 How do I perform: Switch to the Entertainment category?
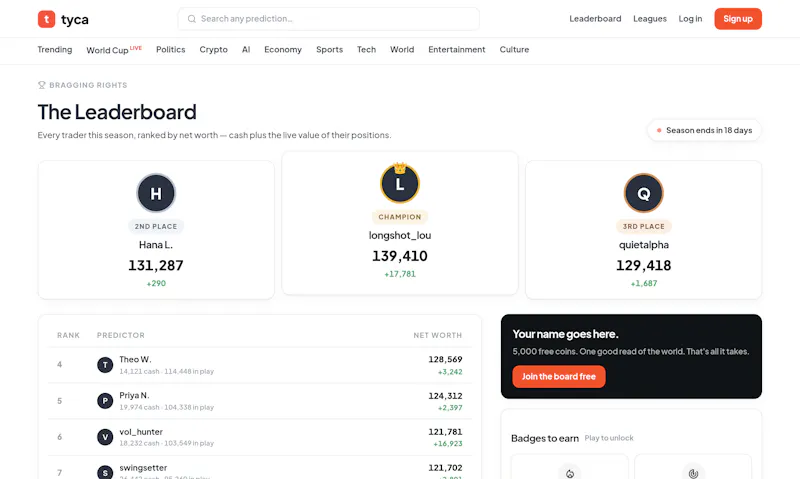click(x=457, y=49)
